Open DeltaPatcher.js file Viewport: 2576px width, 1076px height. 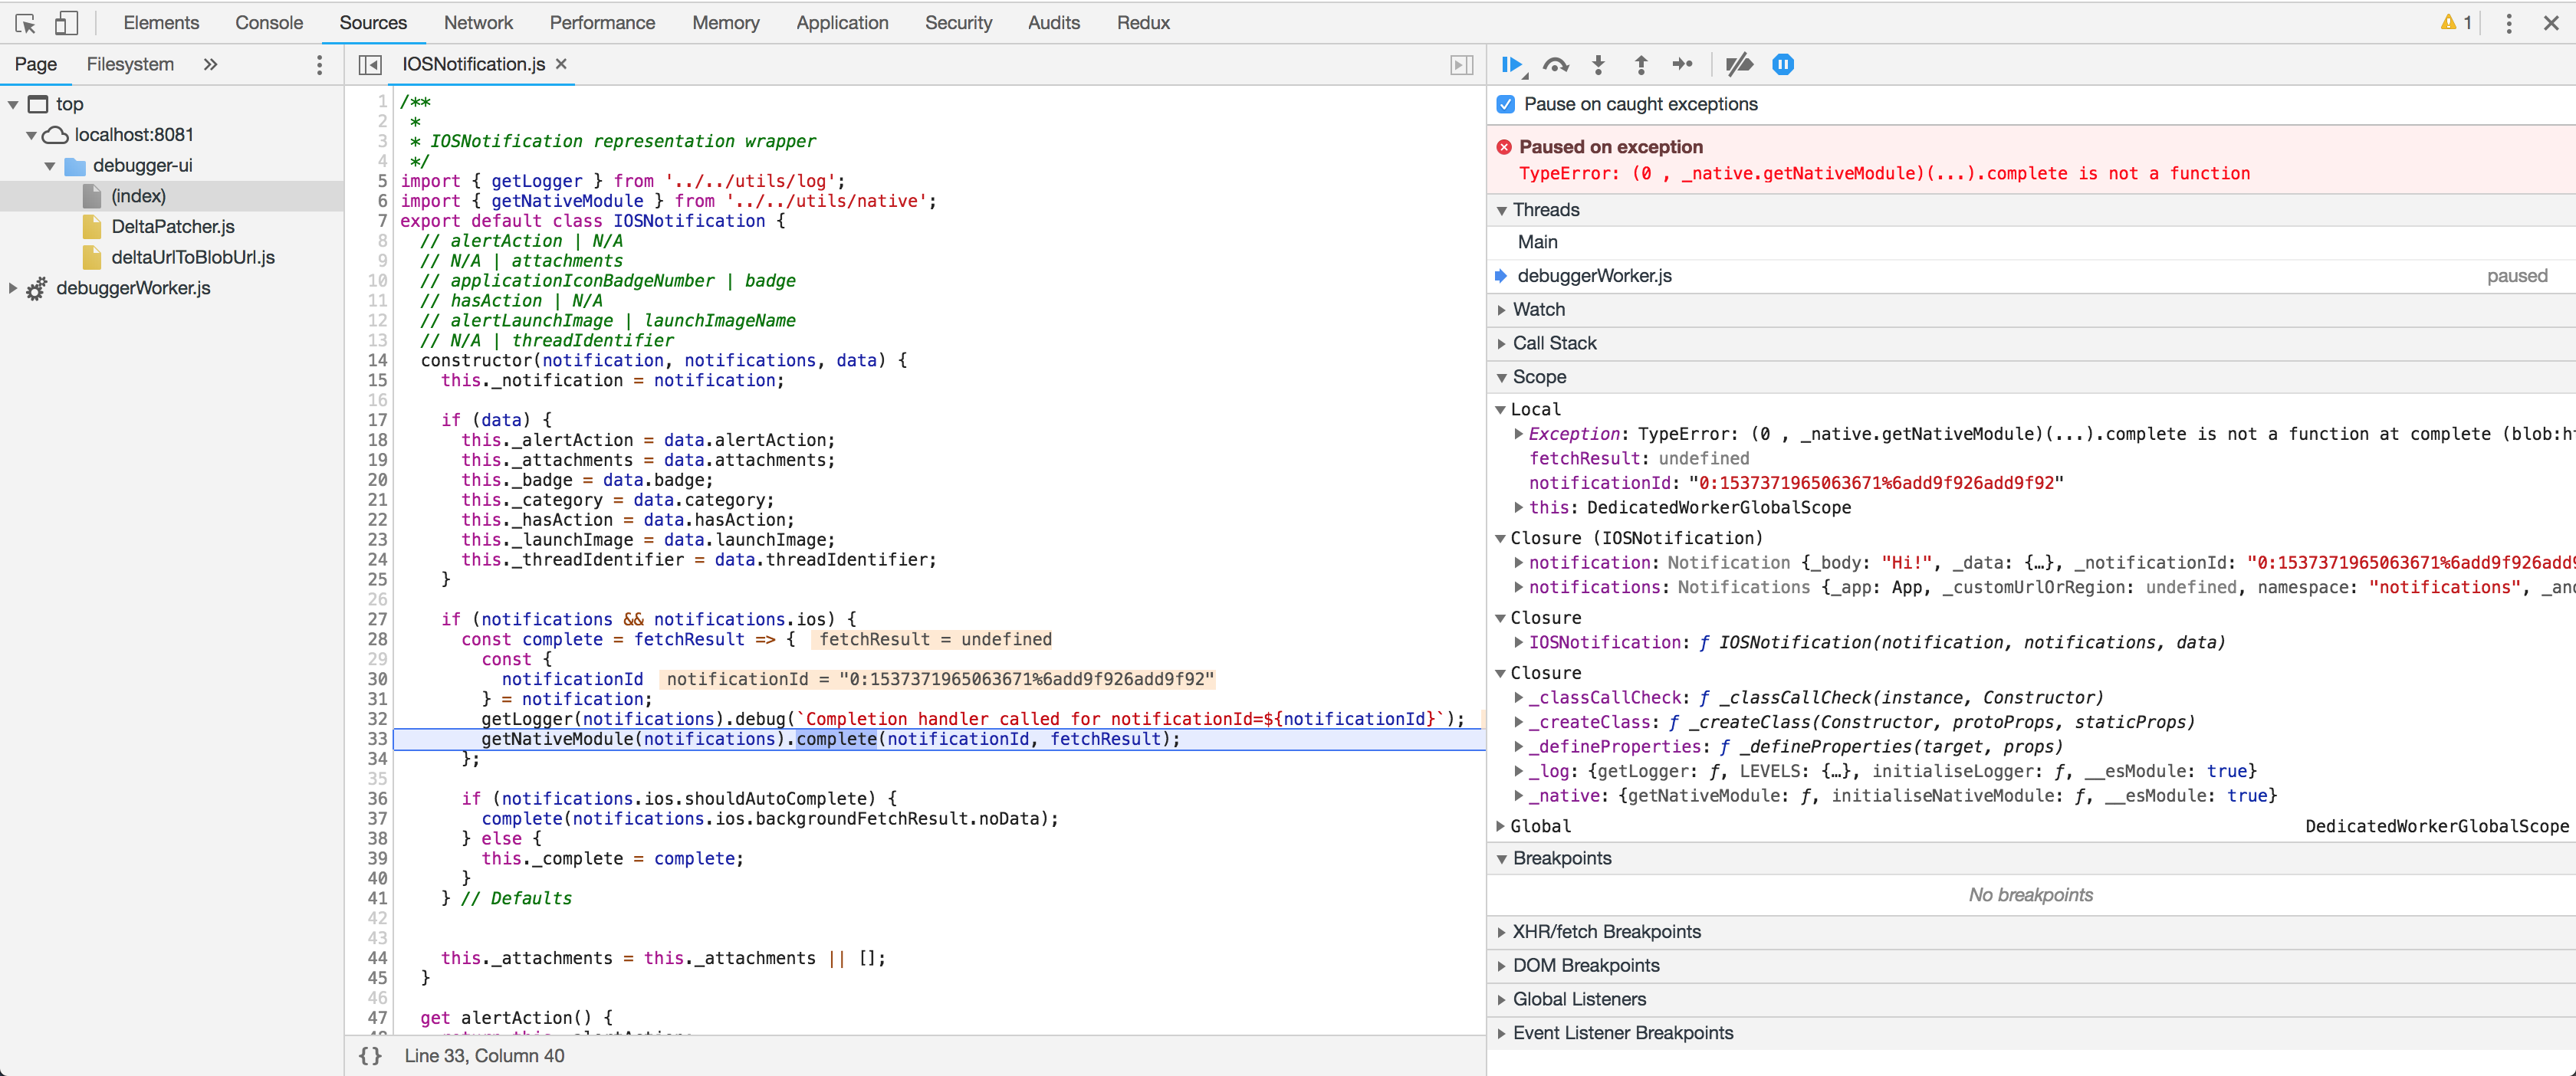[x=172, y=227]
